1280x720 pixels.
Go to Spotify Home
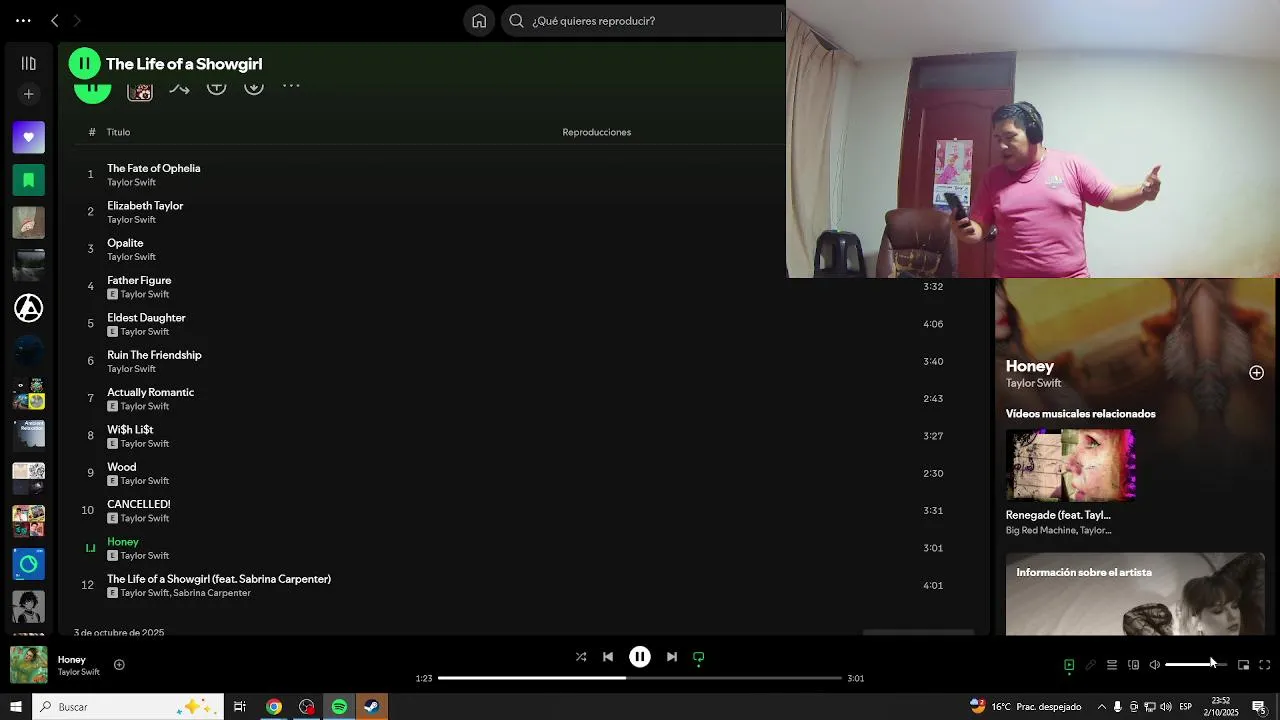pos(479,20)
